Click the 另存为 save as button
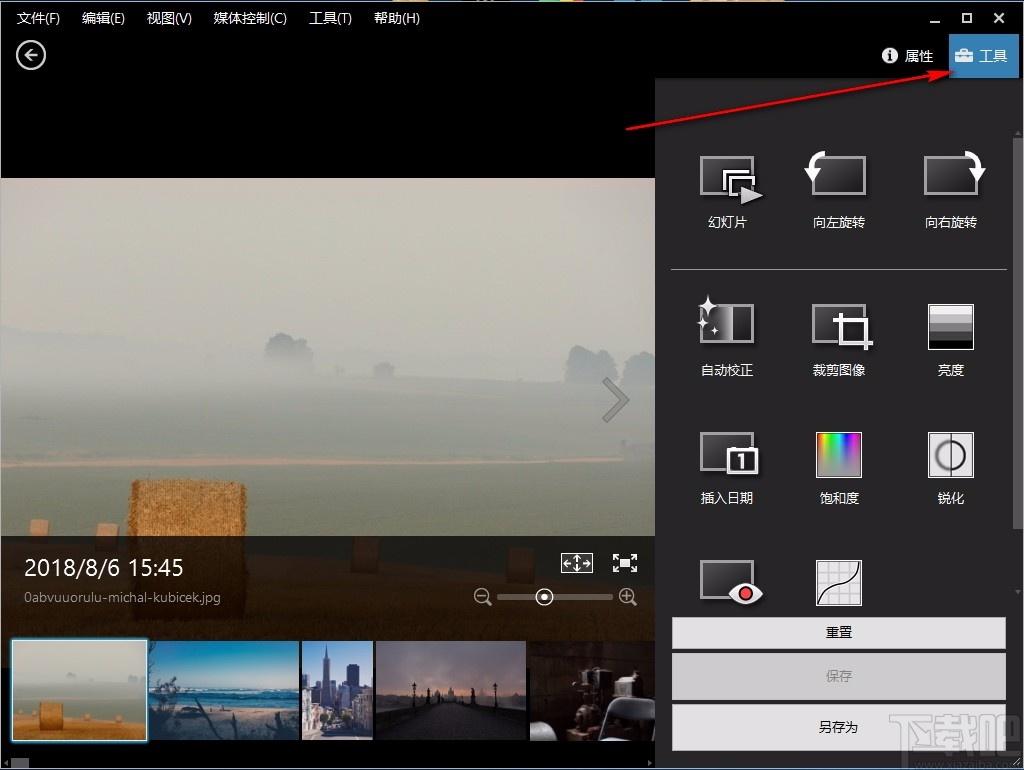Image resolution: width=1024 pixels, height=770 pixels. 839,726
